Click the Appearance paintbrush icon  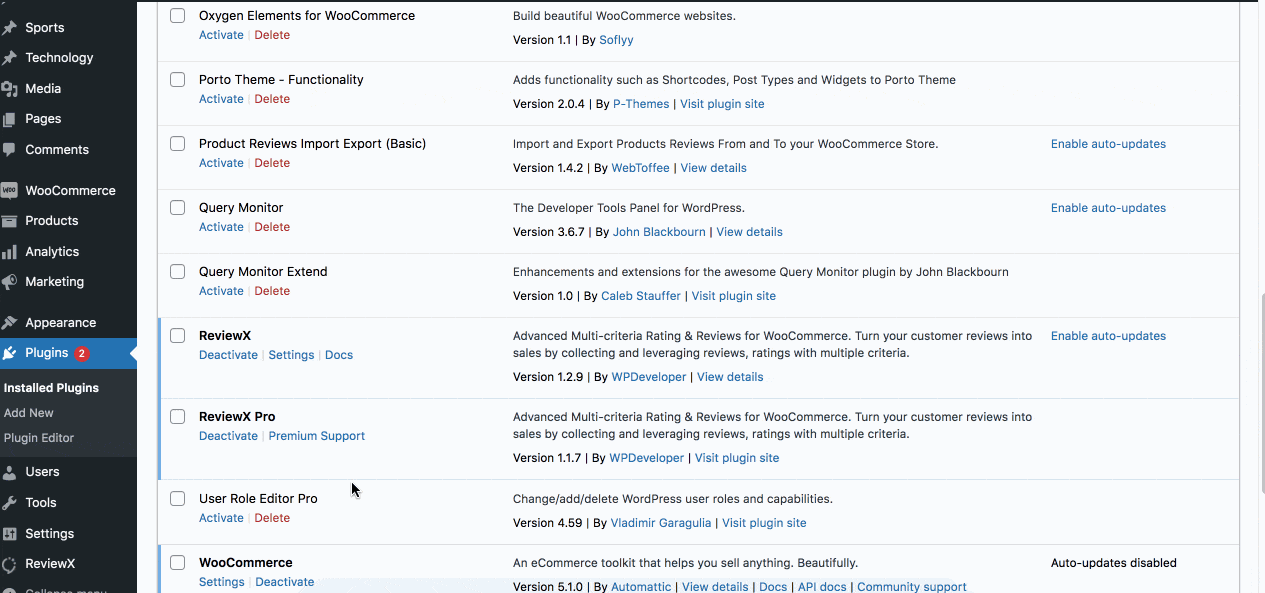point(10,323)
